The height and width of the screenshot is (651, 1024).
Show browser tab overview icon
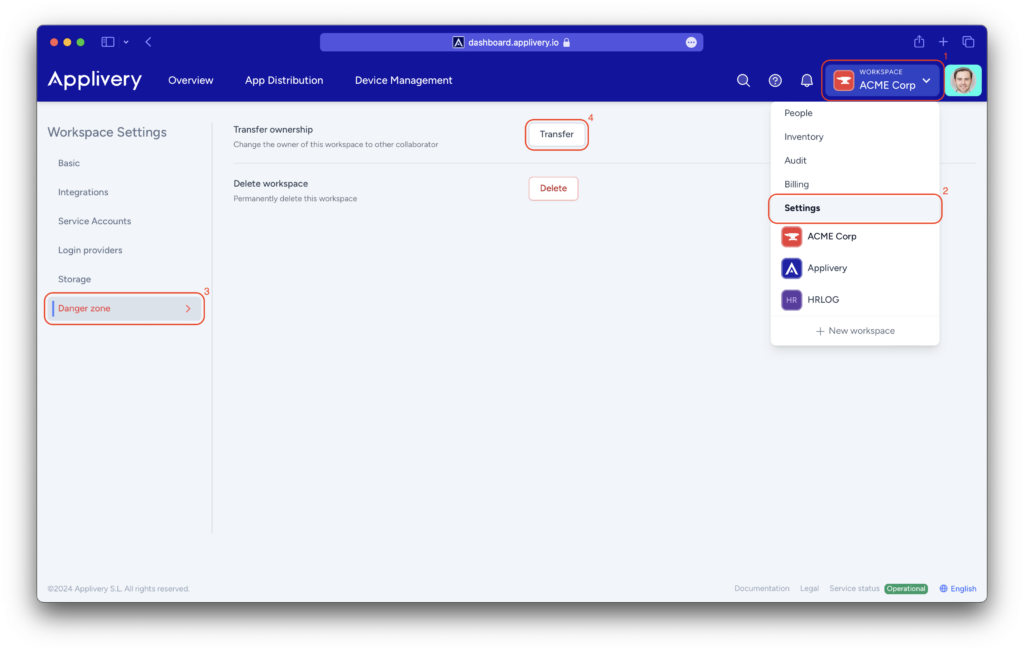coord(968,42)
